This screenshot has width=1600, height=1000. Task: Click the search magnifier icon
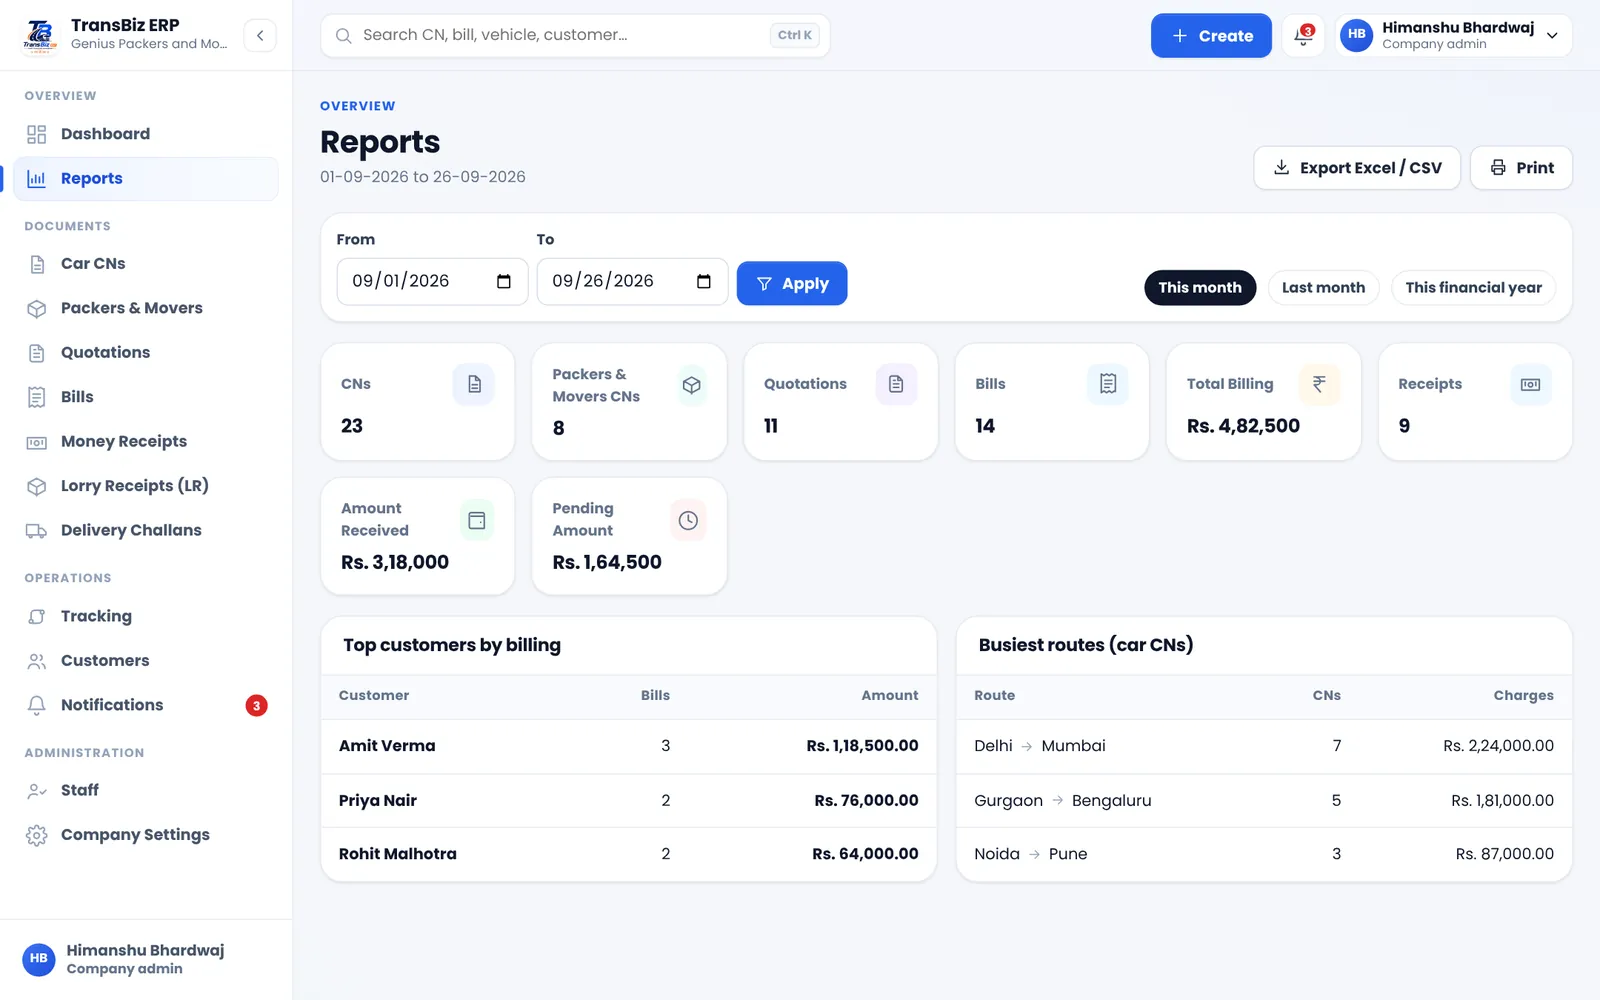pos(343,36)
